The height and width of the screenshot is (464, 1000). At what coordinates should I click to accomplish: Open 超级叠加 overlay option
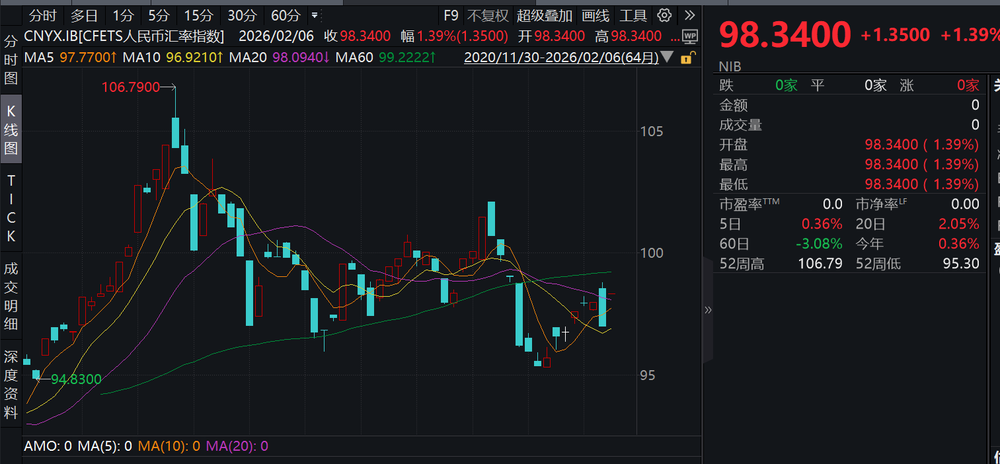pyautogui.click(x=545, y=15)
